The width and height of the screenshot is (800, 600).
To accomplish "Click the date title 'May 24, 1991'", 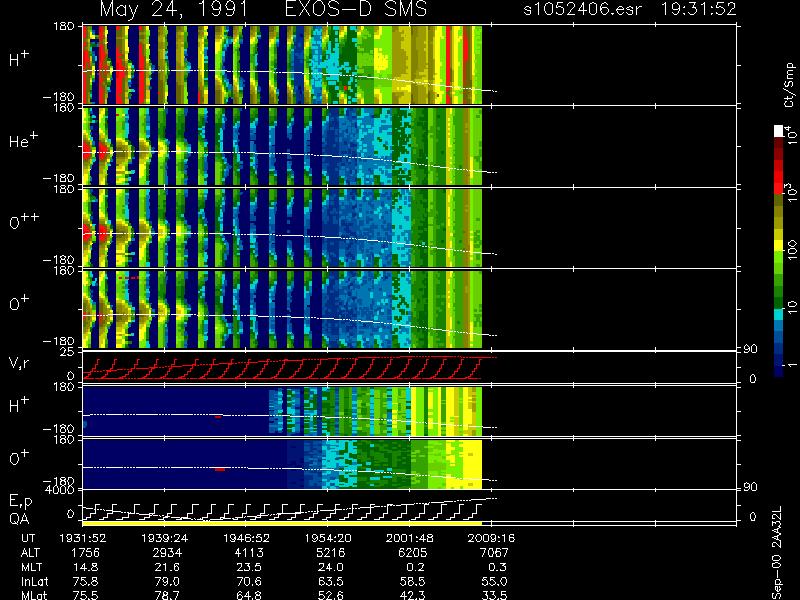I will click(x=174, y=10).
